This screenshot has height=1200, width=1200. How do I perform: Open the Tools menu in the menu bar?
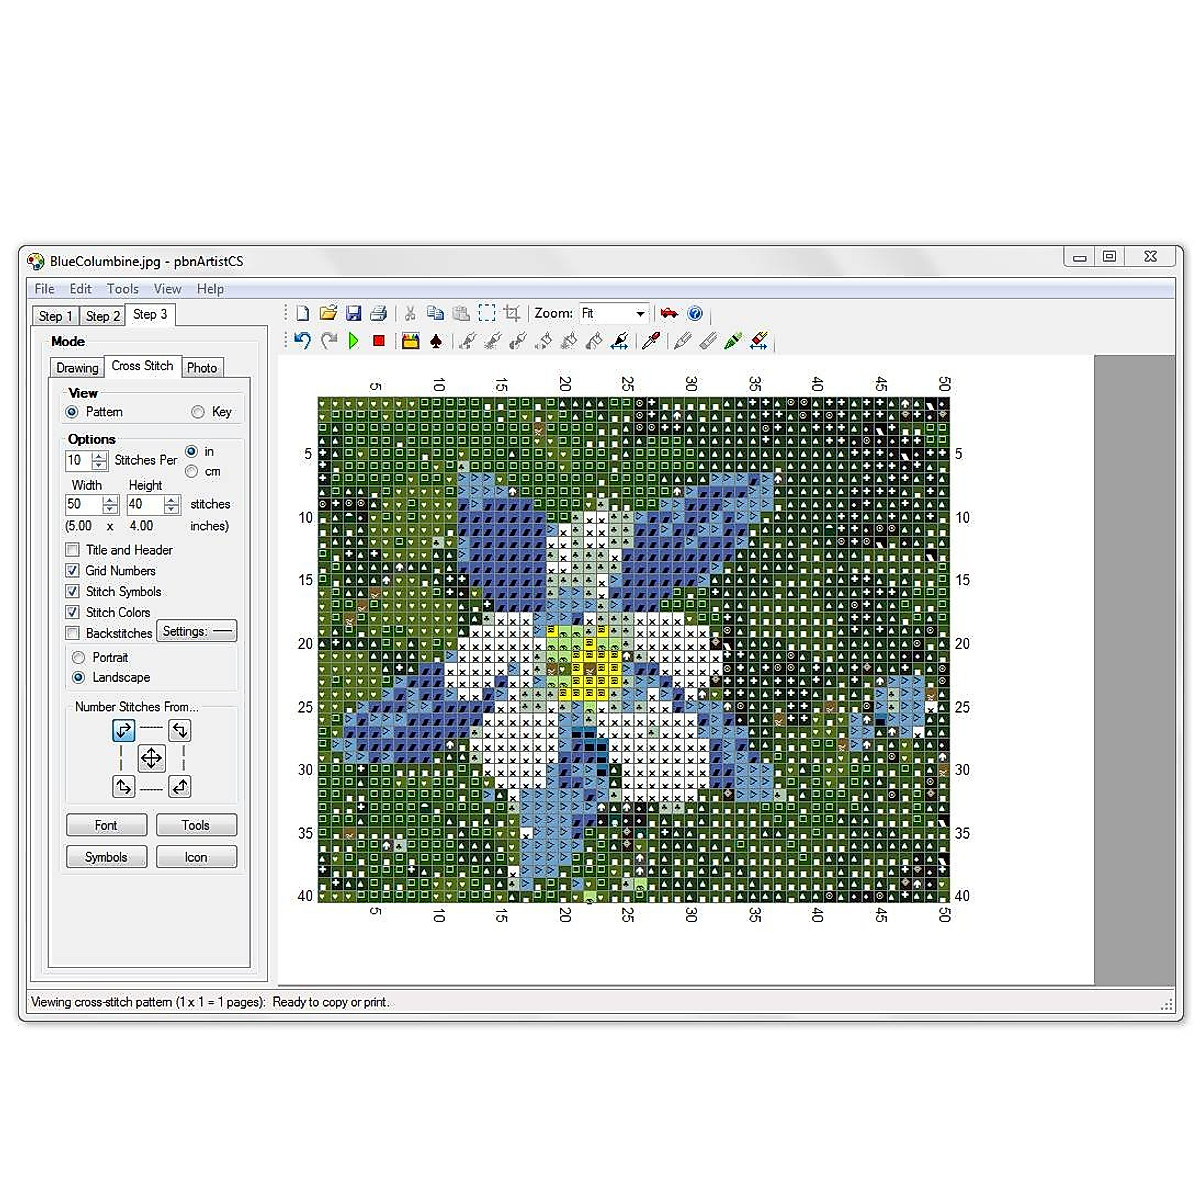click(122, 289)
